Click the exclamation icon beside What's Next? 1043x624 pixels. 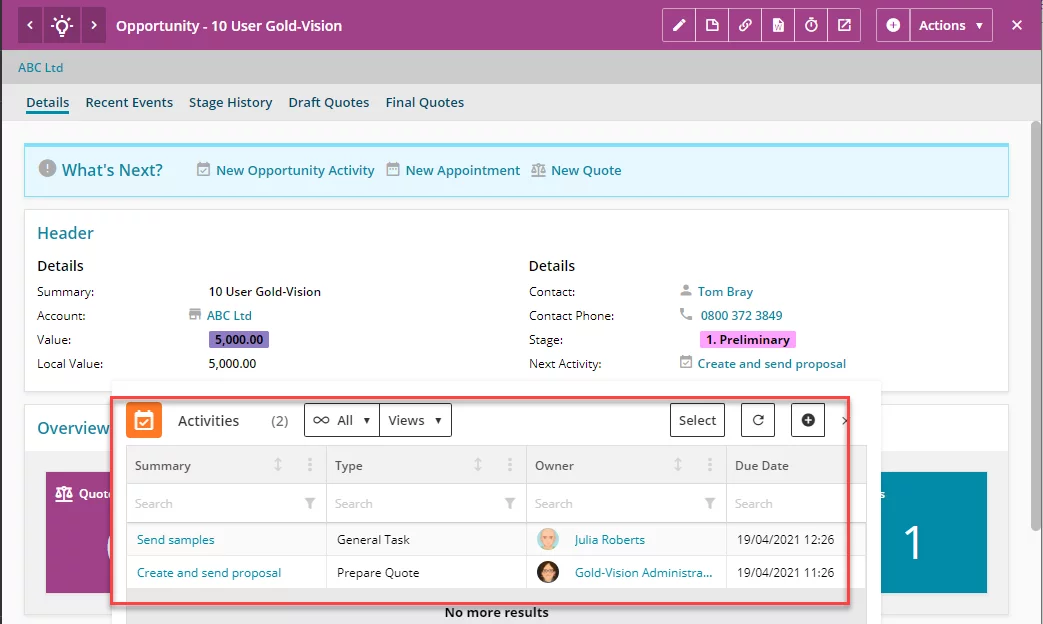click(47, 168)
